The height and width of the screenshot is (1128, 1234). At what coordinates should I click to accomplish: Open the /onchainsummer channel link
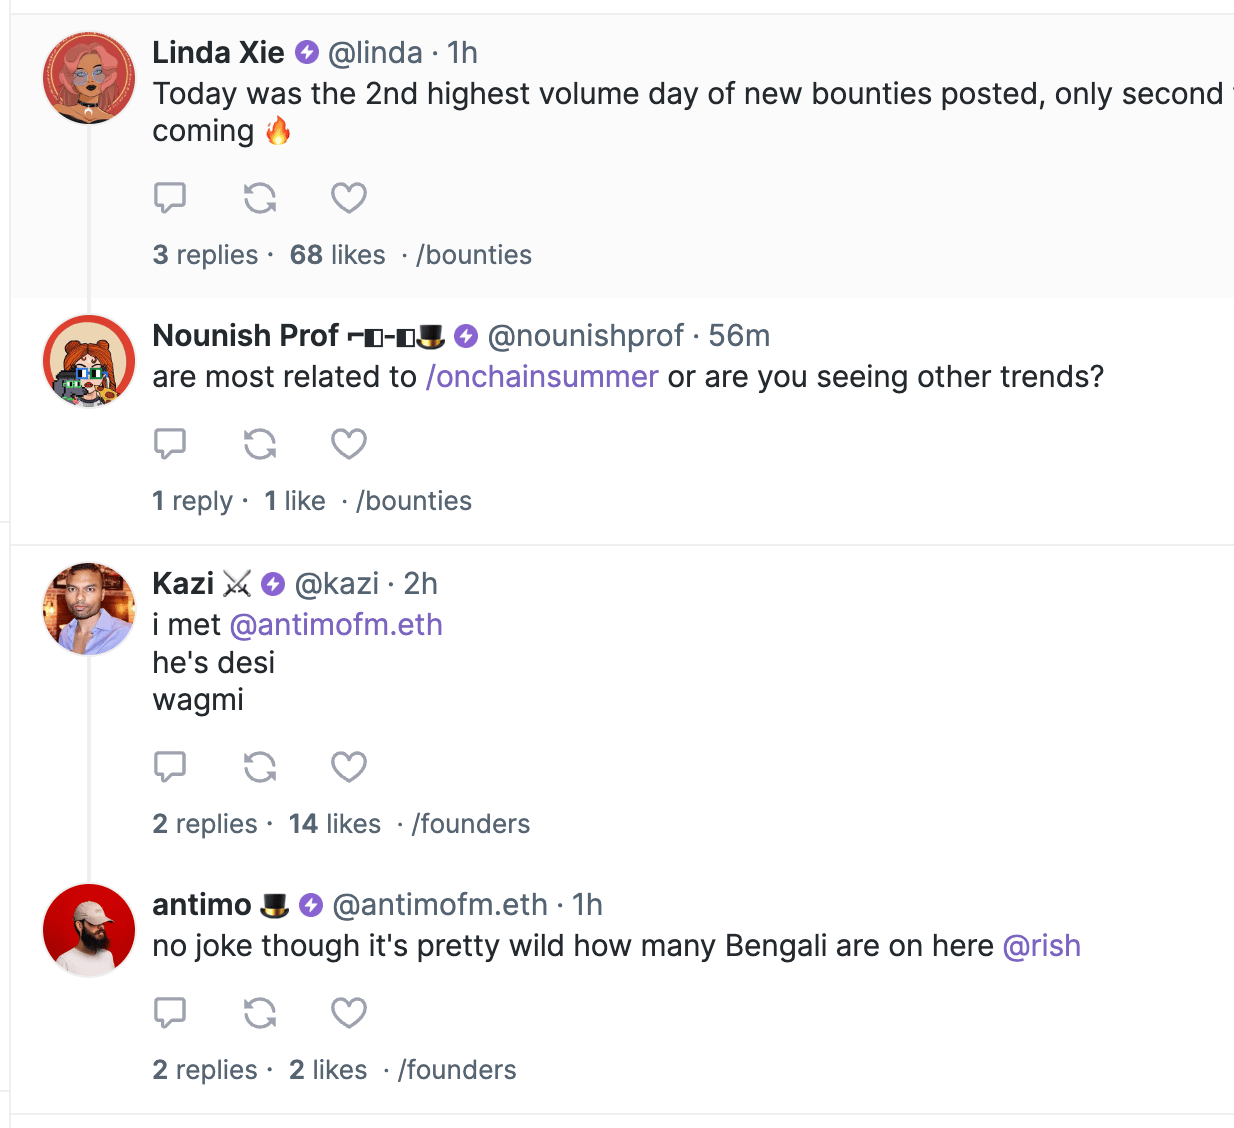coord(542,377)
